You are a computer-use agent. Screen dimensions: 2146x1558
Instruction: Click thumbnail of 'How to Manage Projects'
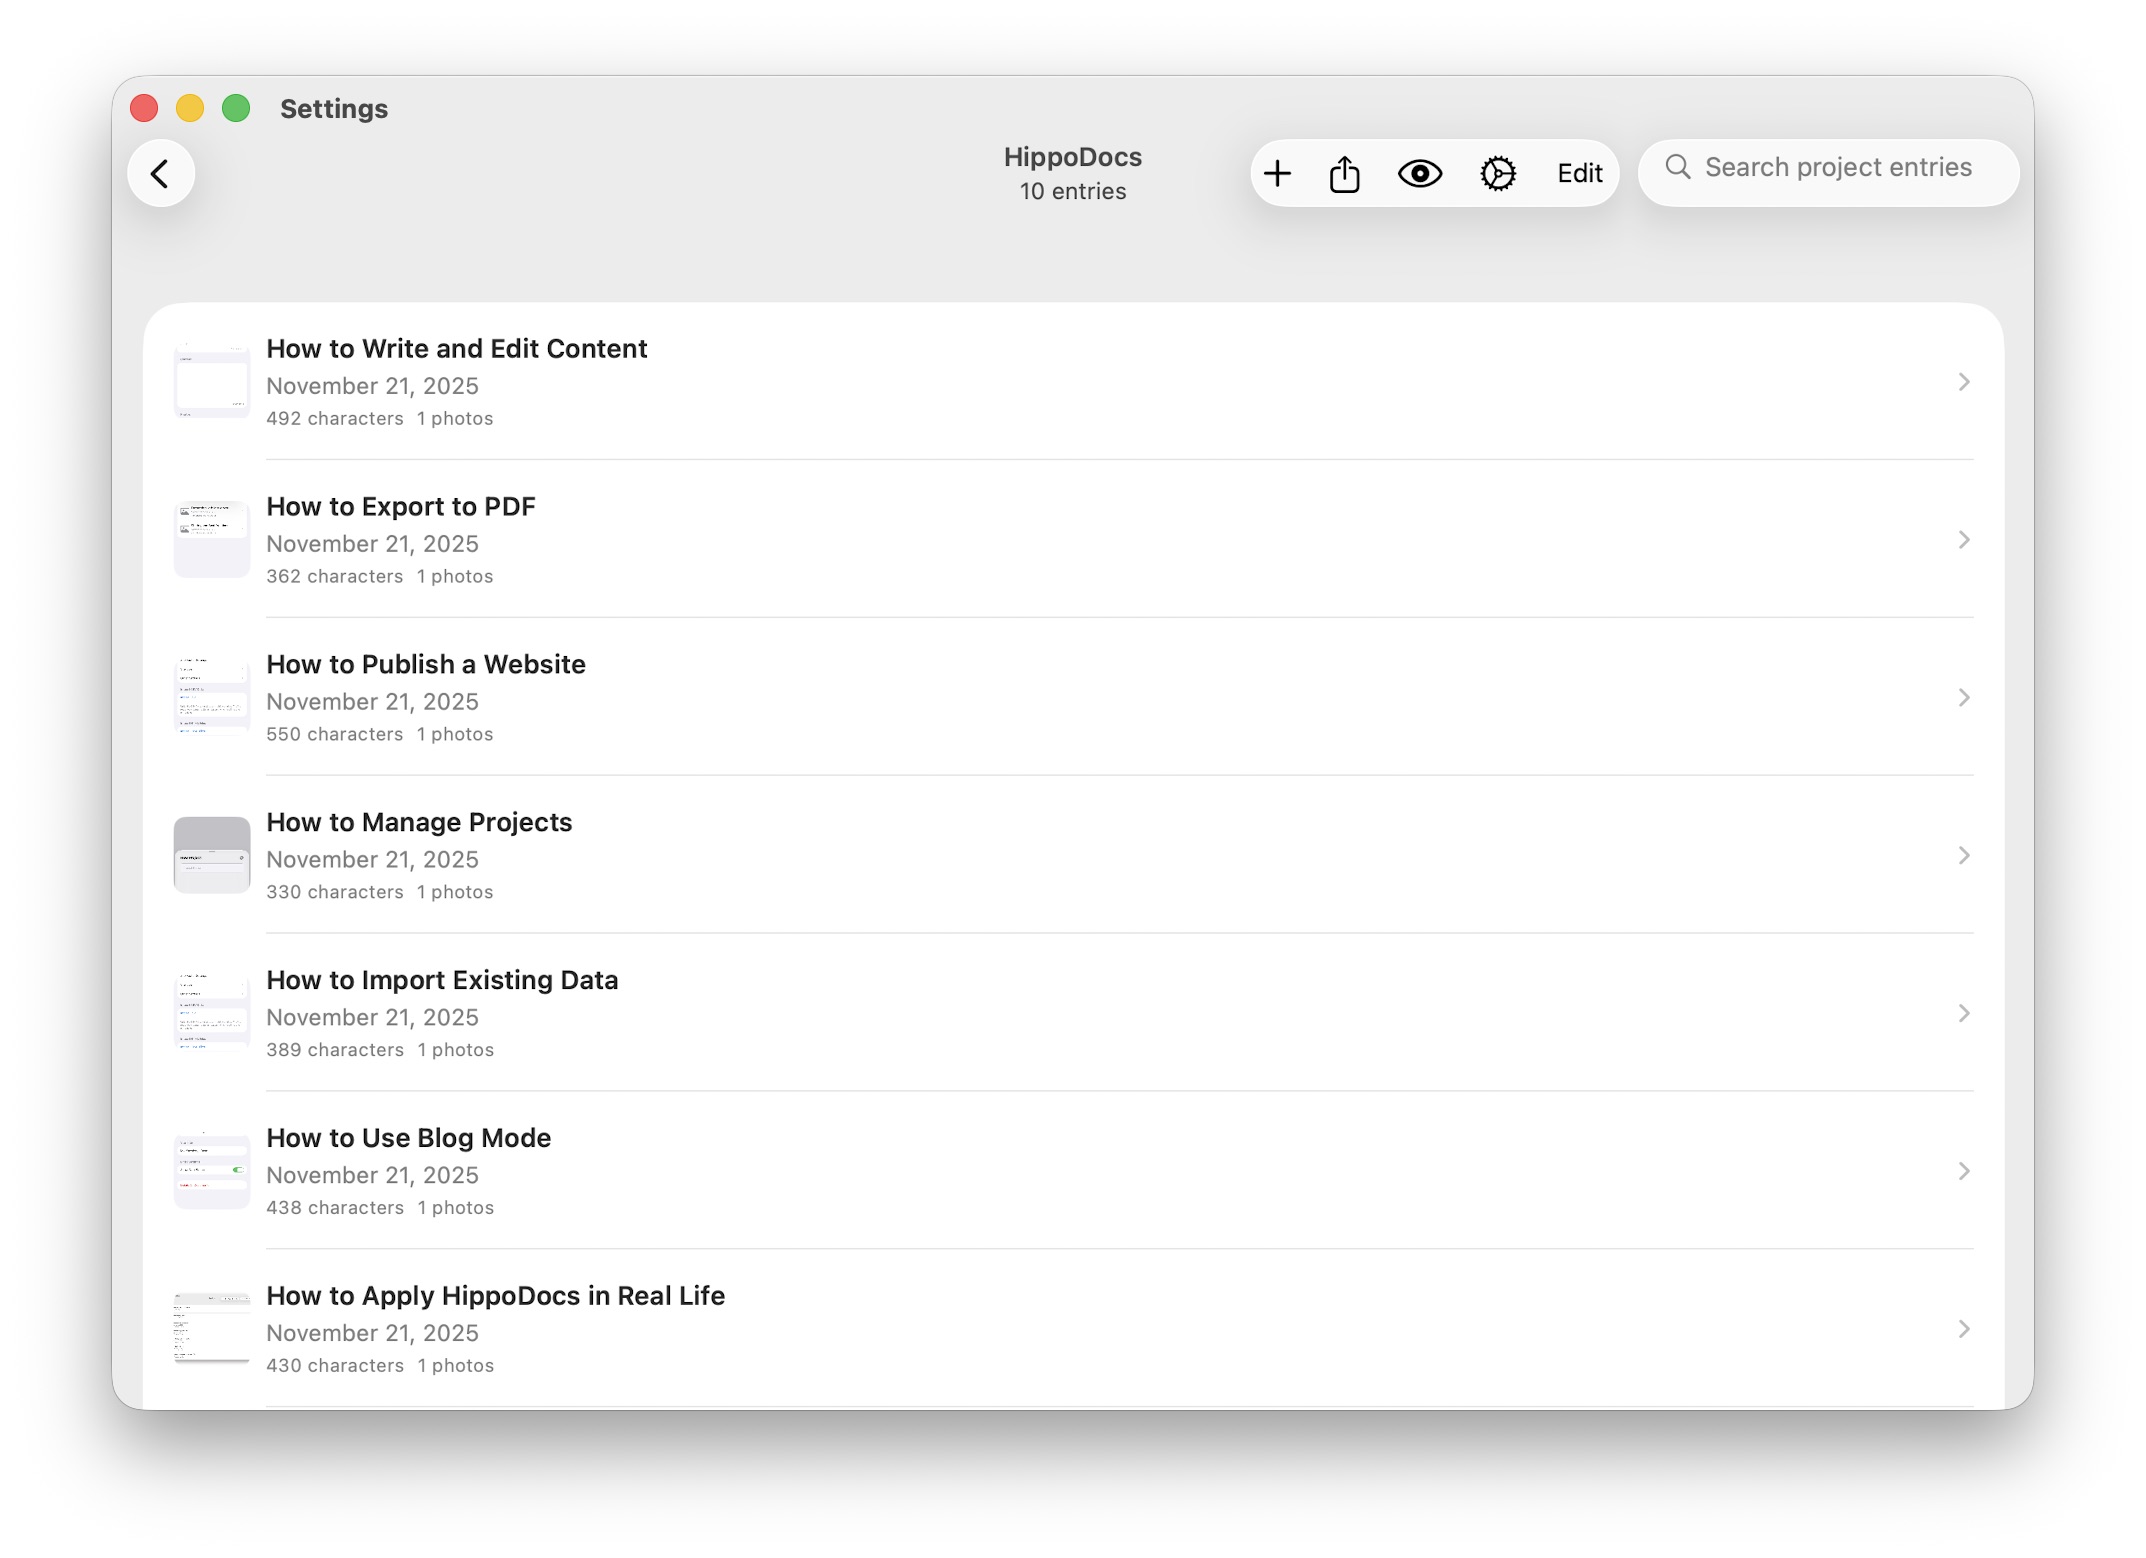212,855
